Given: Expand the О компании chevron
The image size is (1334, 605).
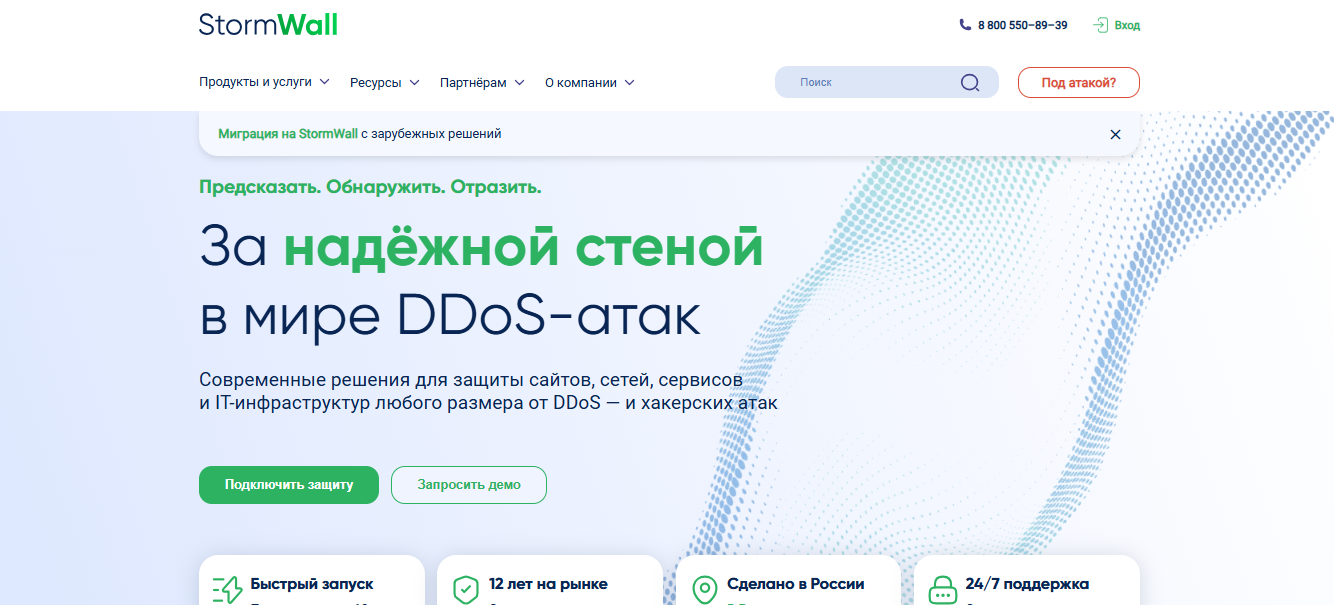Looking at the screenshot, I should click(629, 83).
